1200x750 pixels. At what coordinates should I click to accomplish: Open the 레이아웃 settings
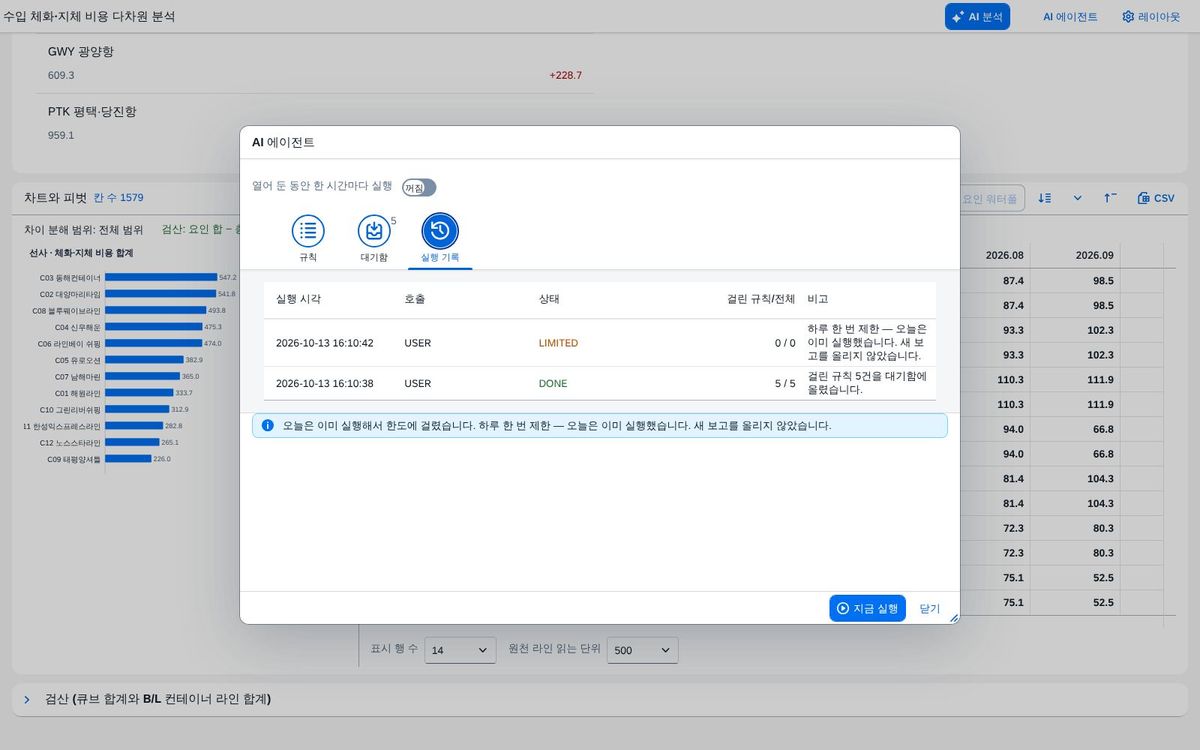[x=1151, y=16]
